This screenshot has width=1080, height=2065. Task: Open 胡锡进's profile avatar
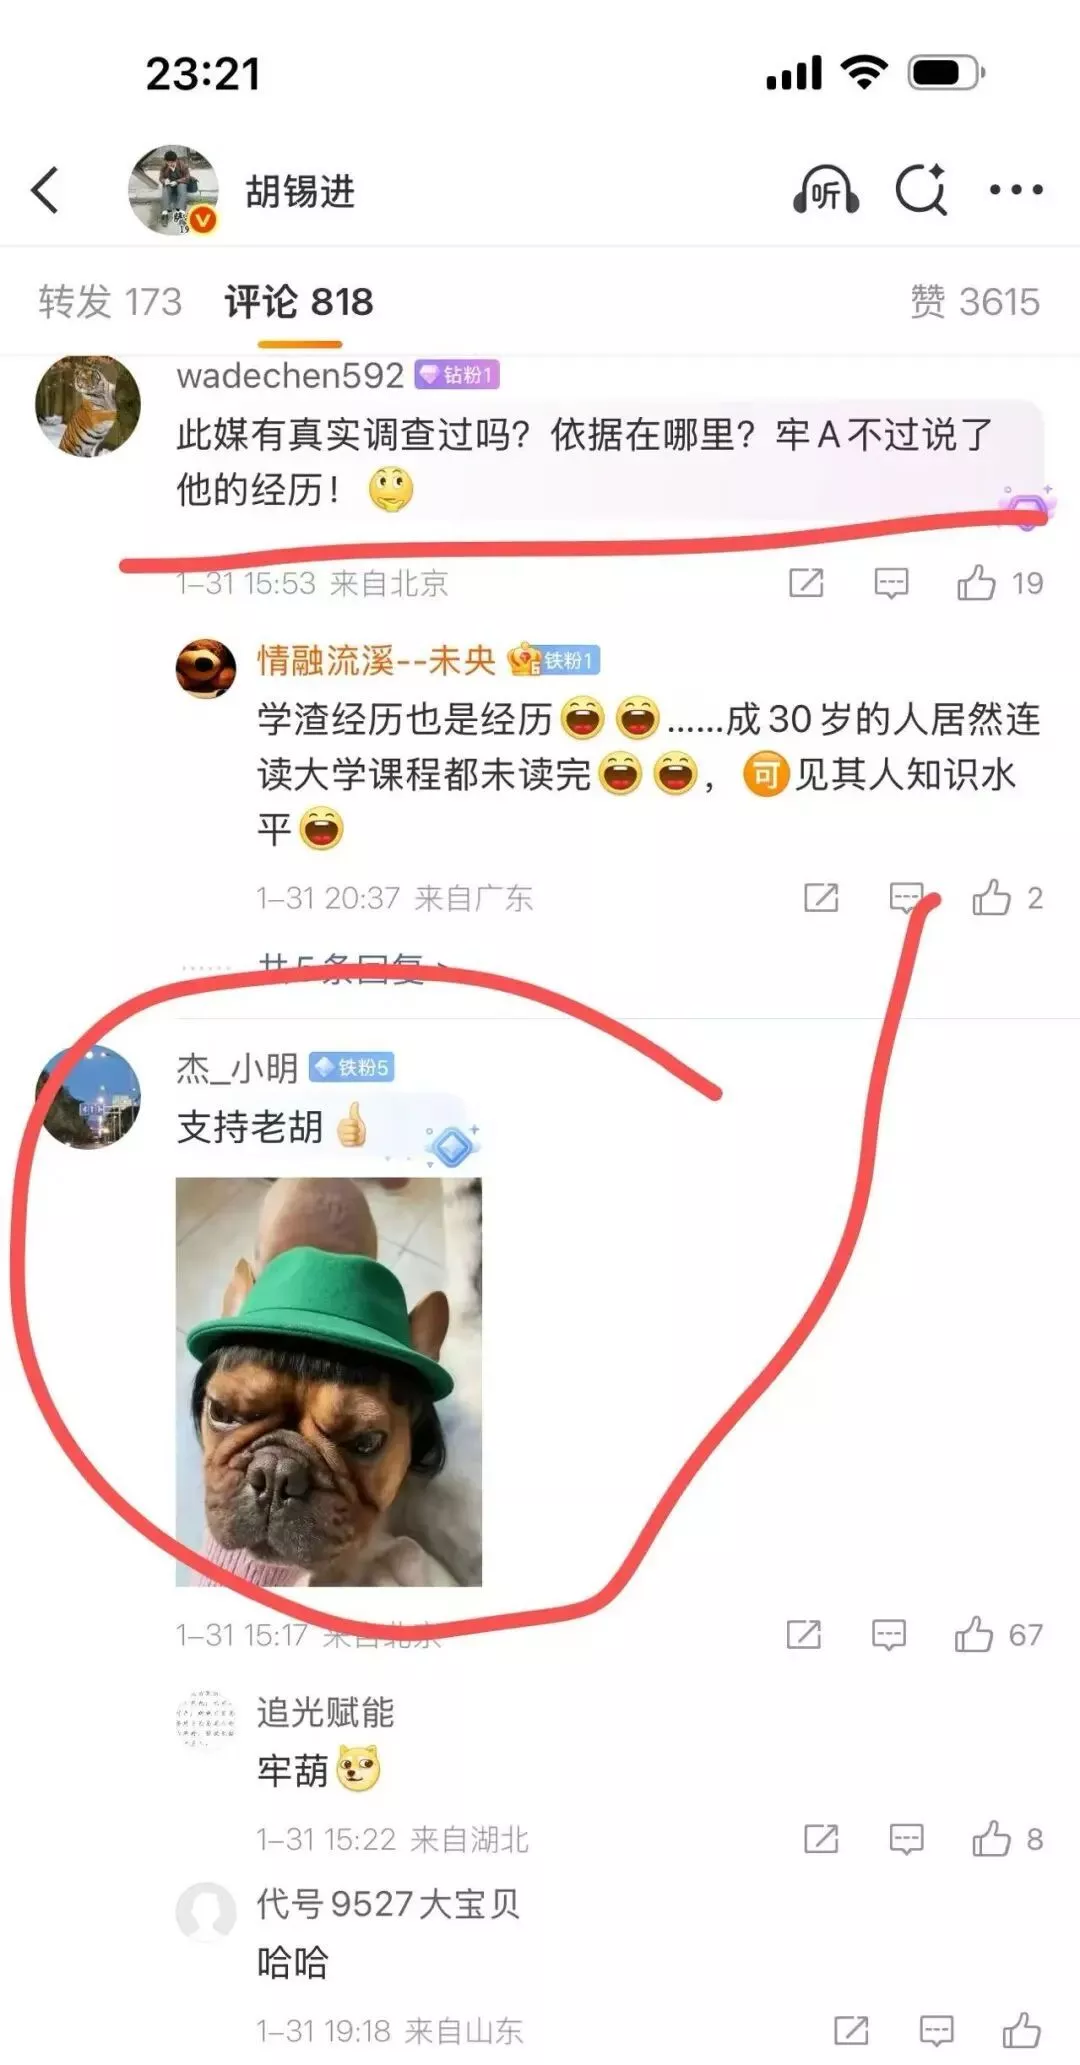coord(174,190)
